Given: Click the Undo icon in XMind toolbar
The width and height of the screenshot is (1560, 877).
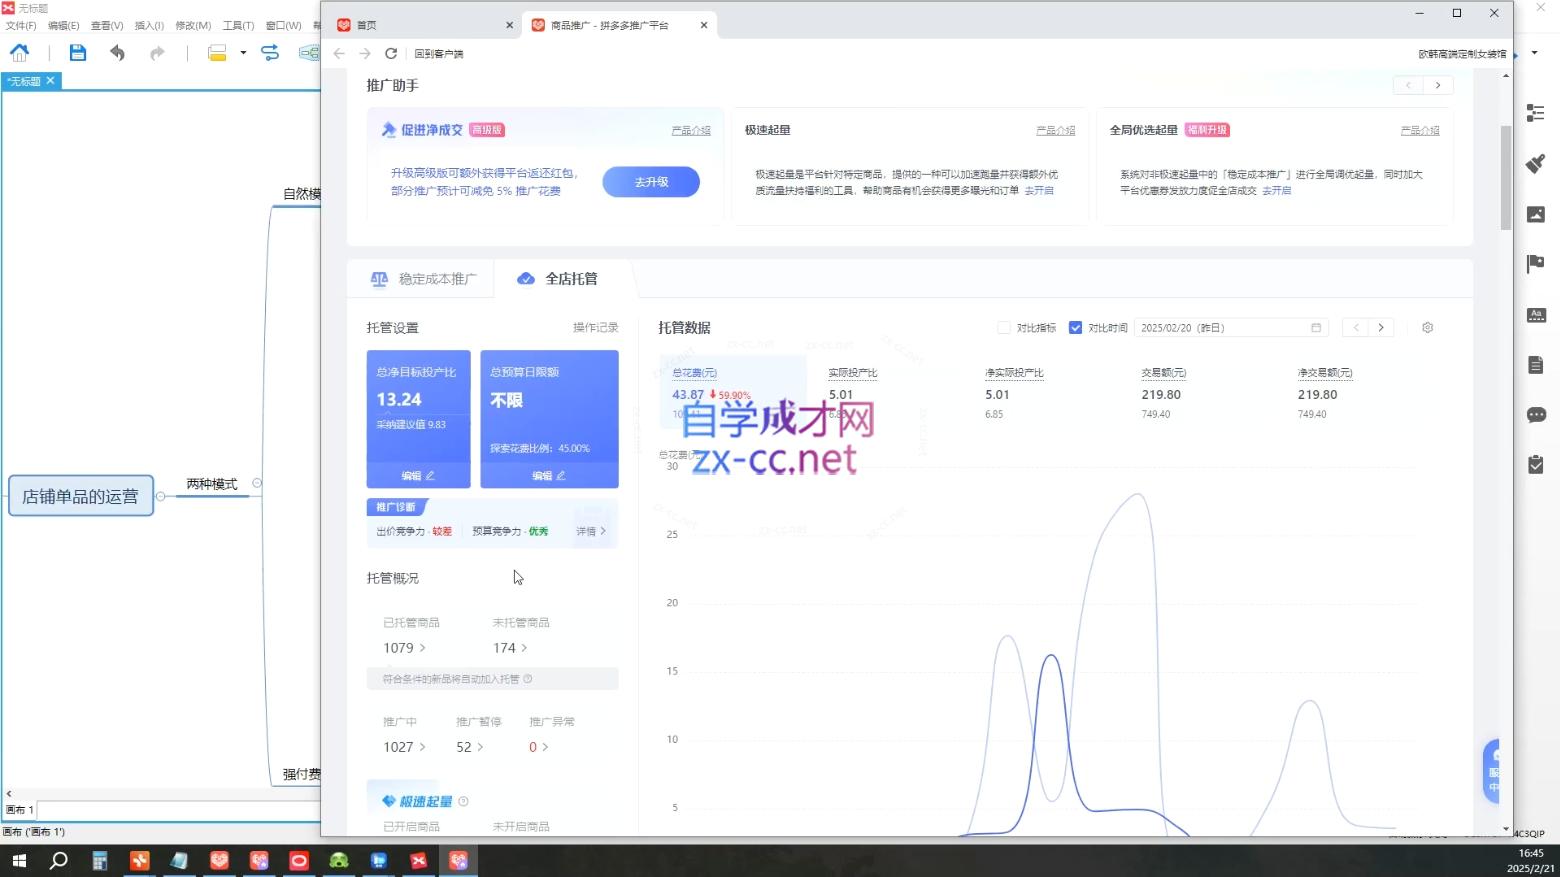Looking at the screenshot, I should pos(116,52).
